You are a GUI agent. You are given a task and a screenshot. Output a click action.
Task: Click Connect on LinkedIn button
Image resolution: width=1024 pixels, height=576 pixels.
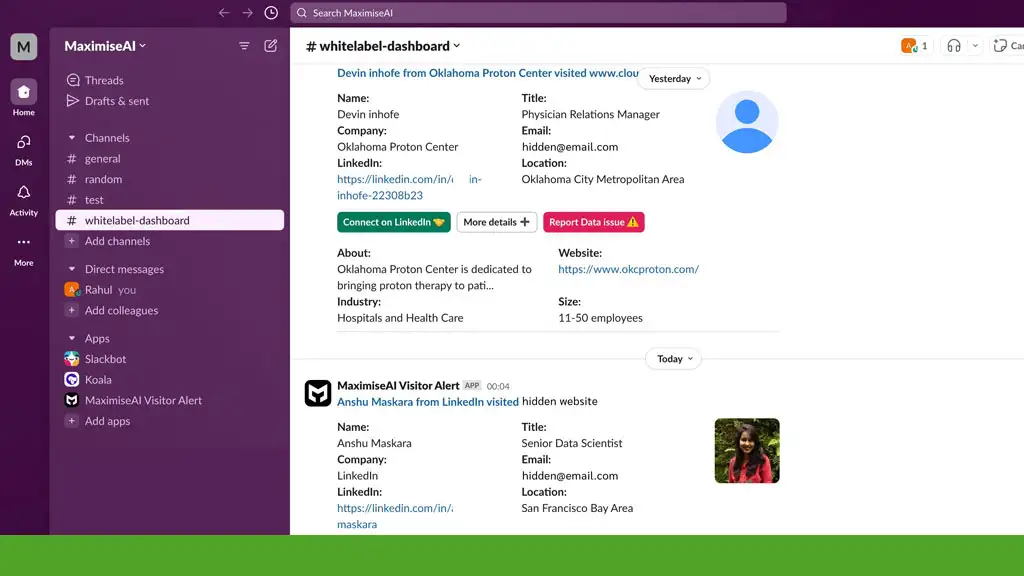point(394,222)
